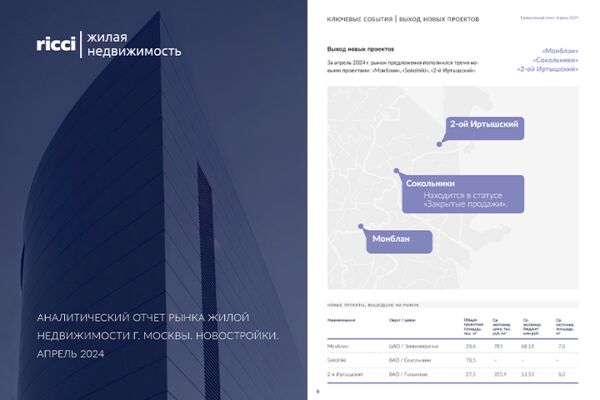Click the ricci logo on the cover
600x400 pixels.
click(56, 44)
